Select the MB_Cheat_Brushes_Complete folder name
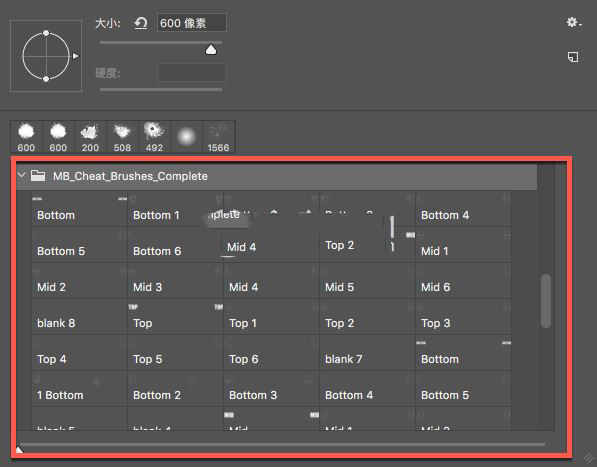This screenshot has width=597, height=467. click(x=130, y=176)
